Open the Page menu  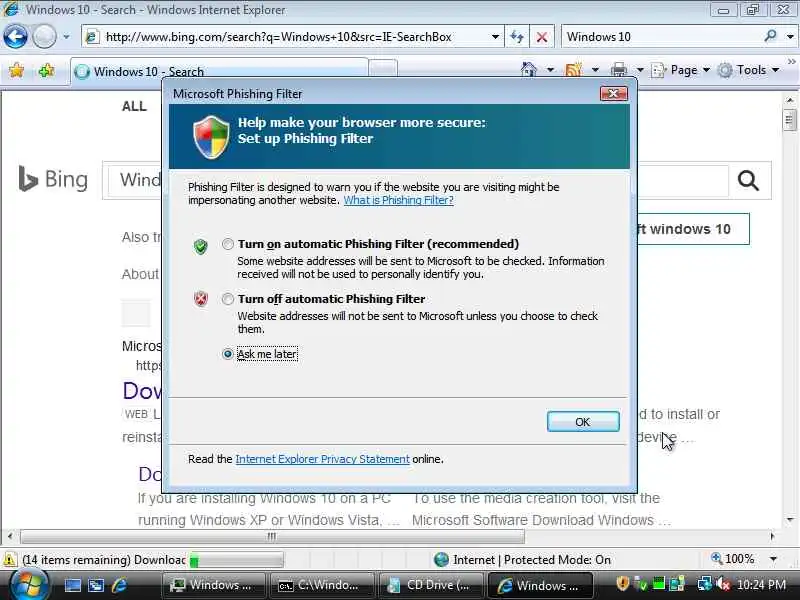coord(681,70)
